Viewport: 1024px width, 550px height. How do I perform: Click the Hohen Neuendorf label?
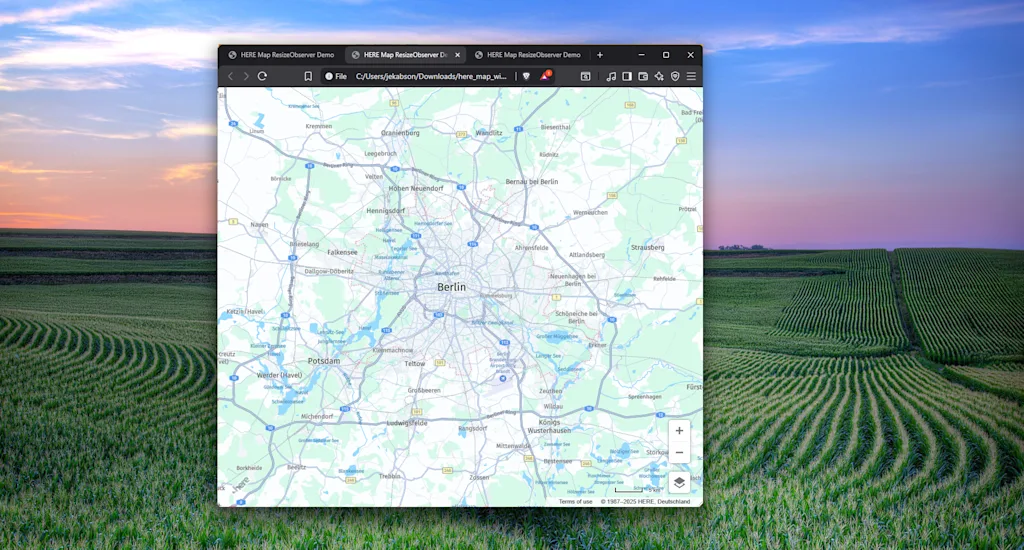pos(416,188)
